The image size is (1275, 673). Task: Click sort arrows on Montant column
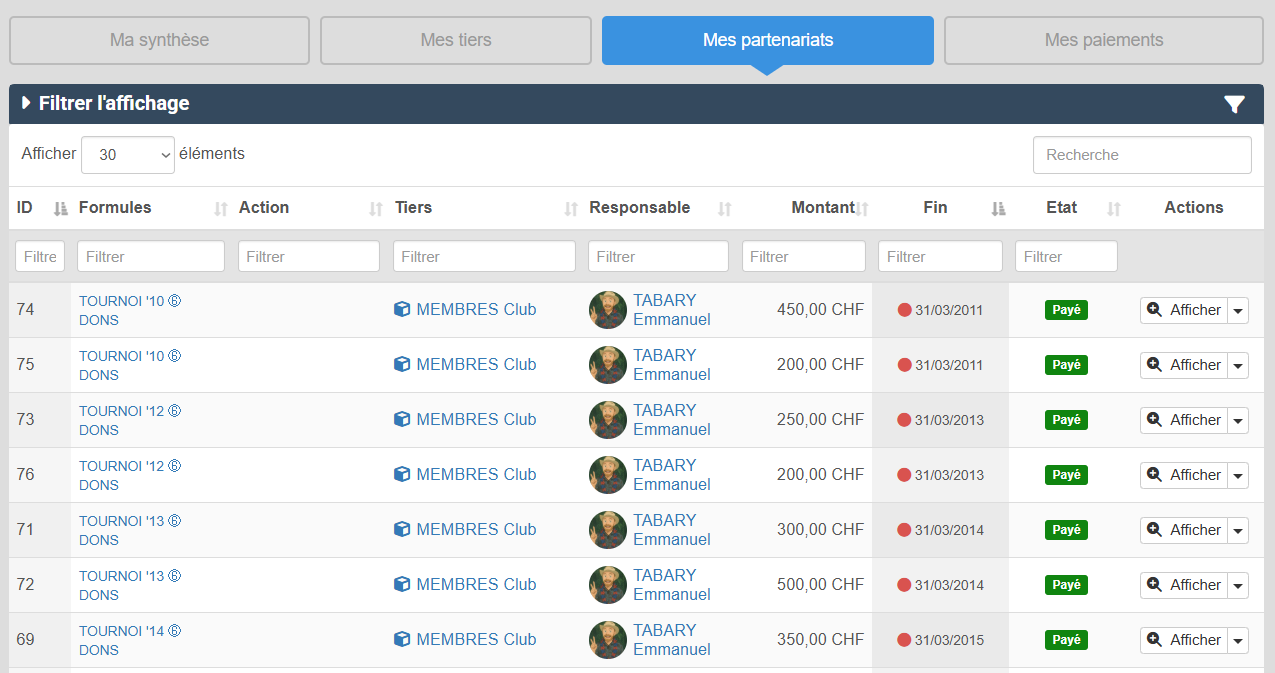(862, 208)
